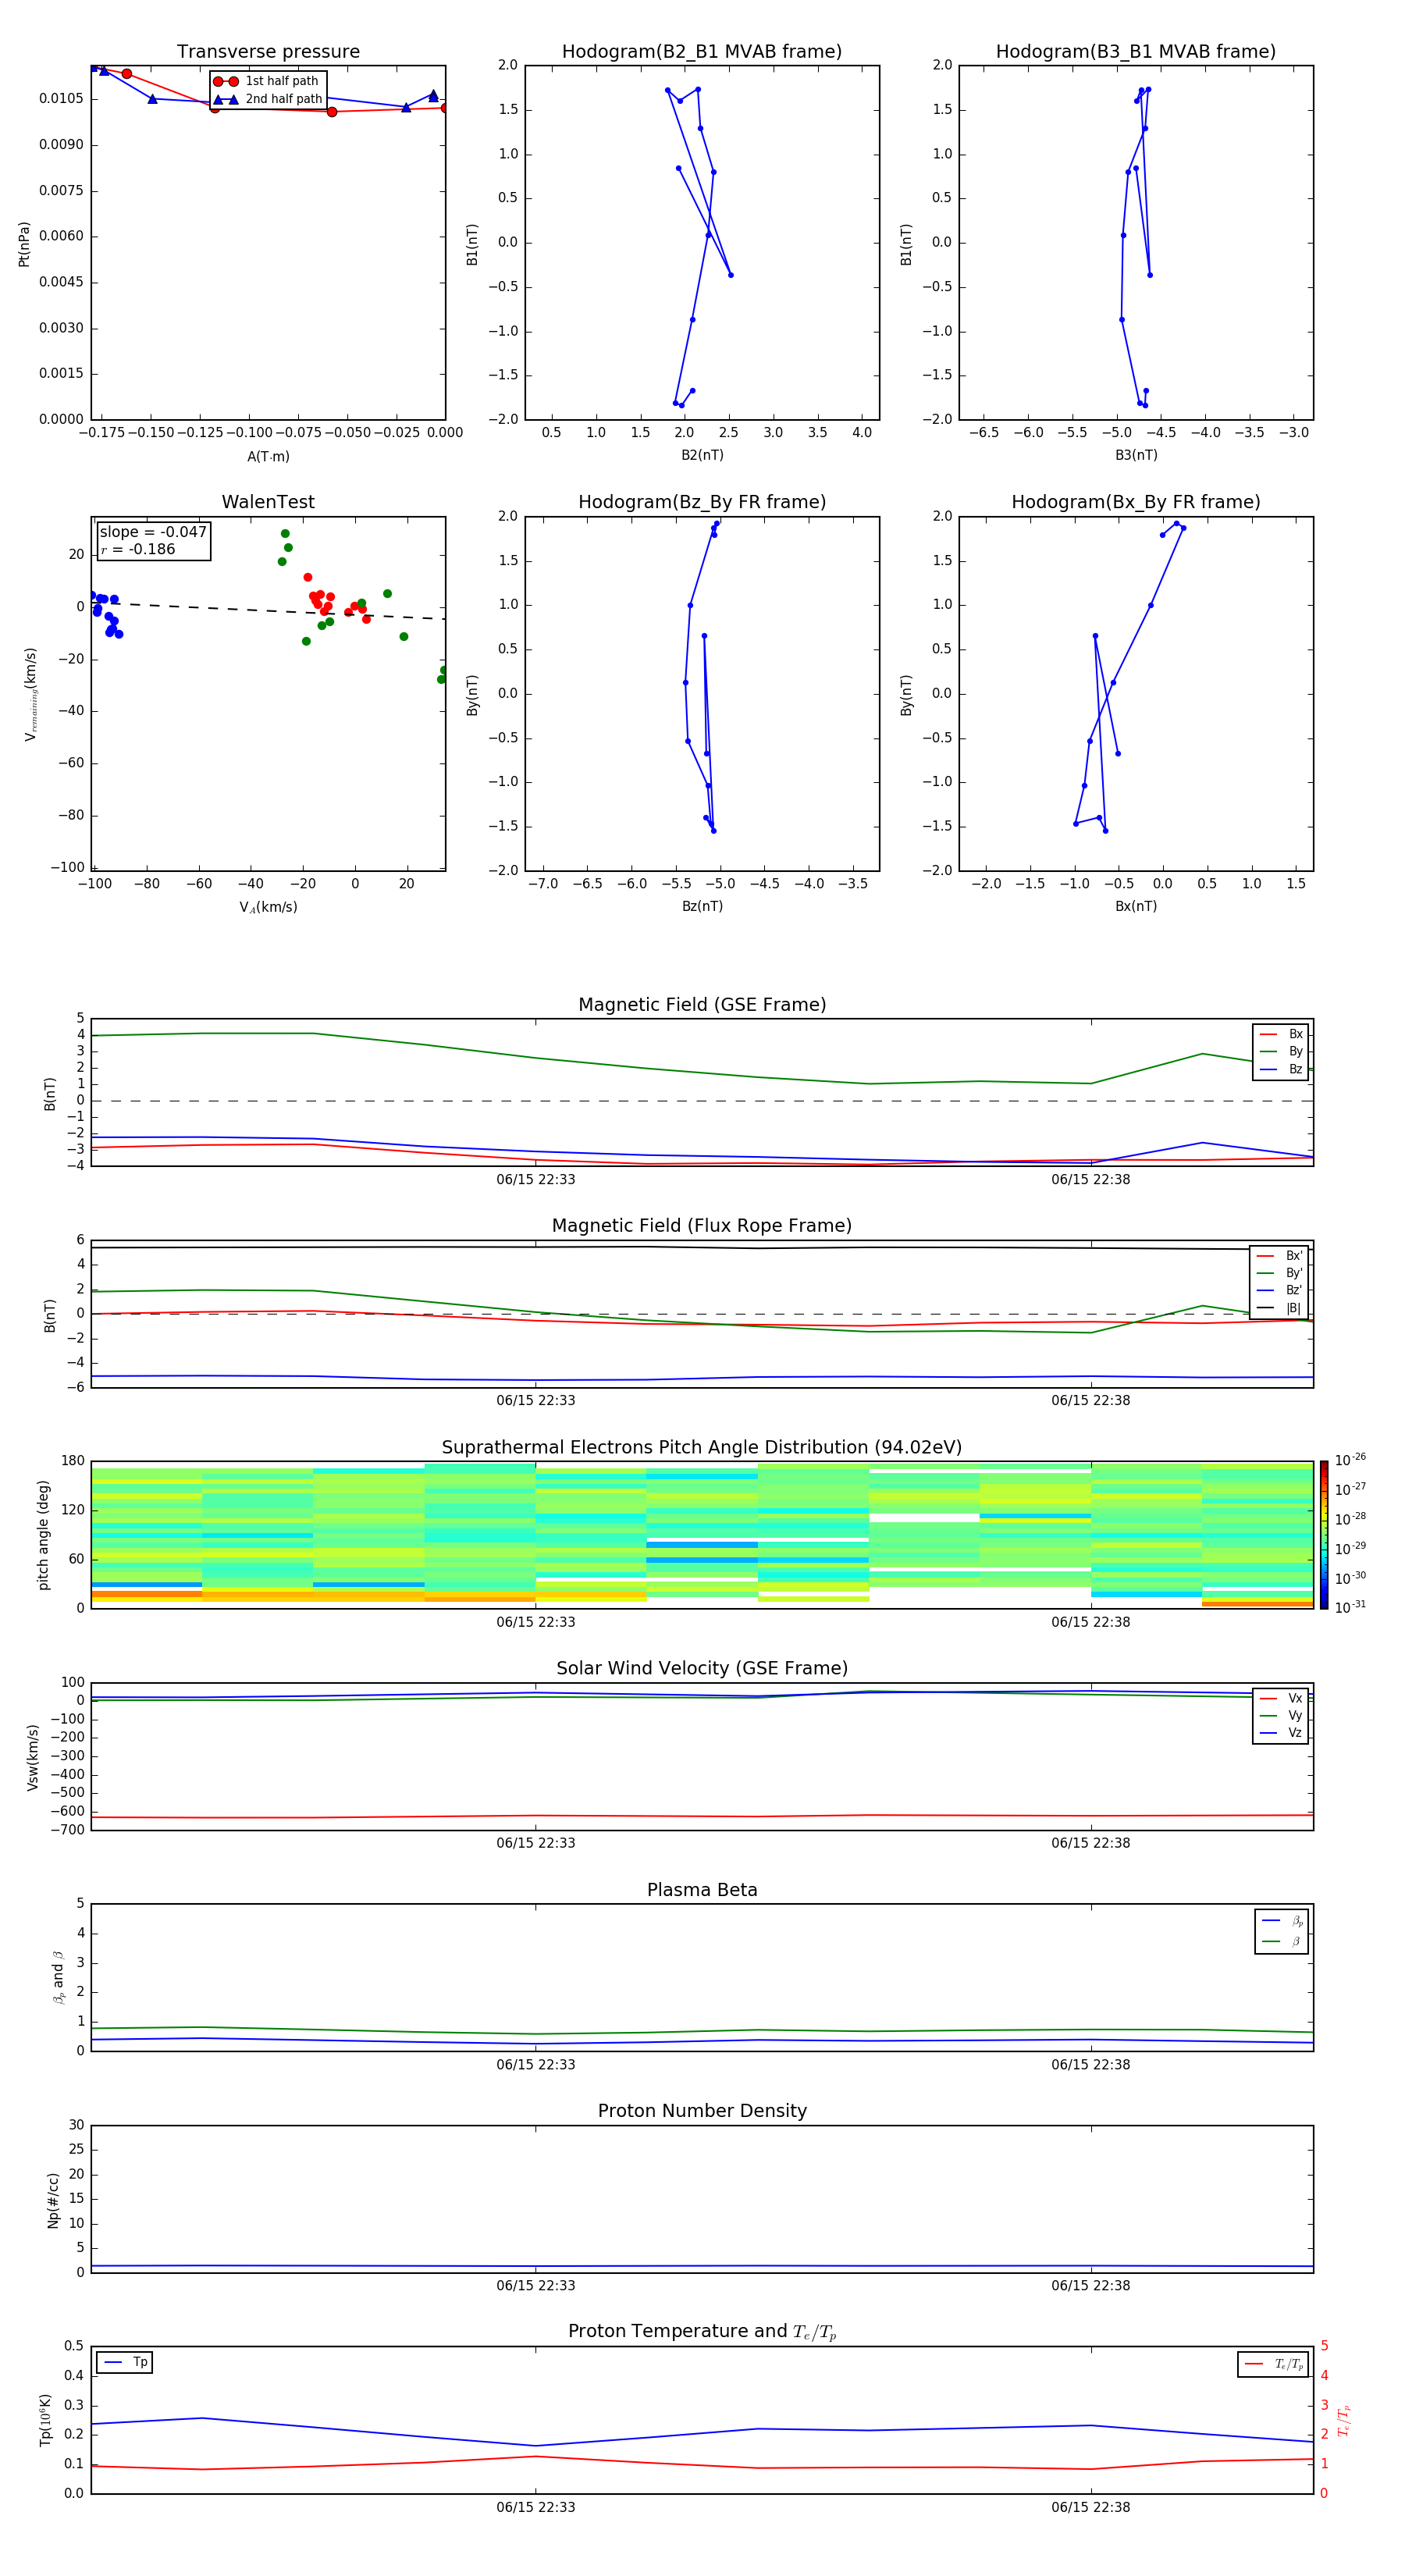Click the 10^-31 colorbar tick label
Screen dimensions: 1405x2576
point(1350,1607)
